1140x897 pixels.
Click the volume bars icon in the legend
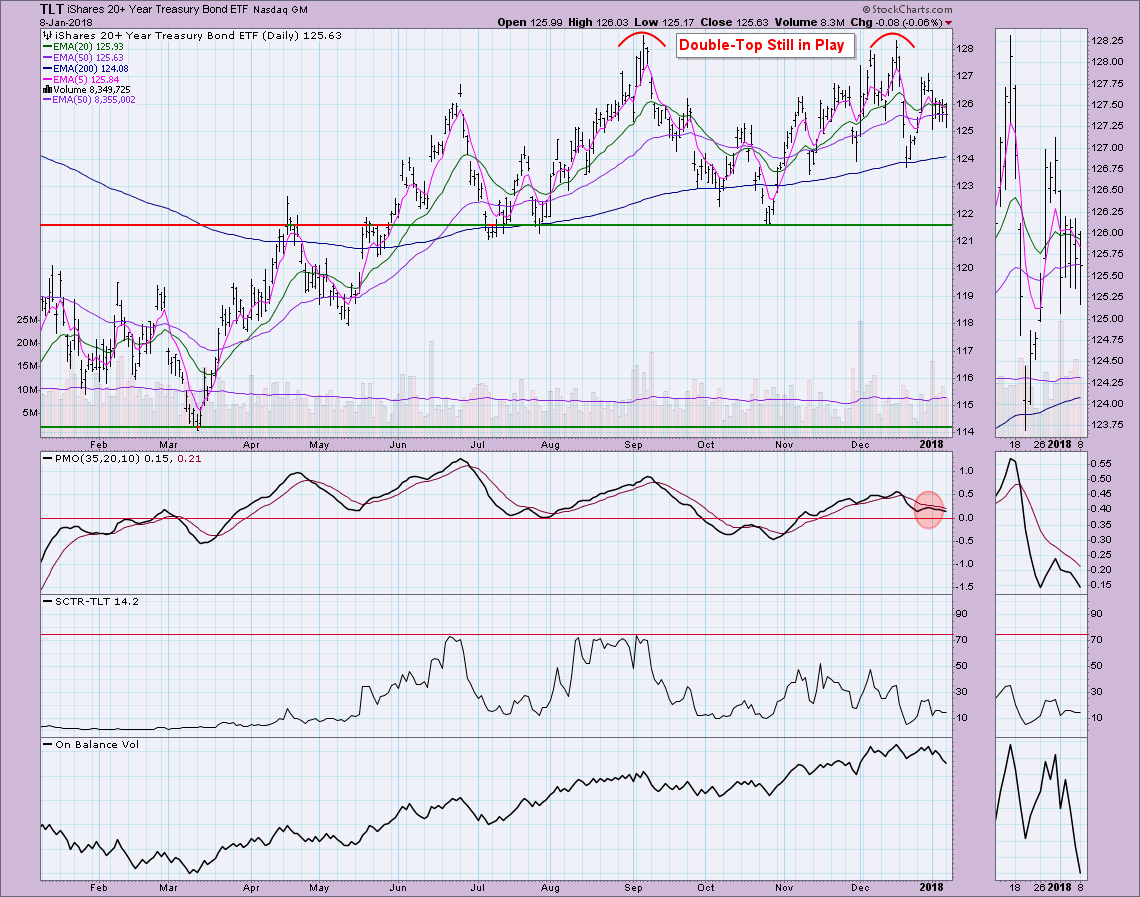(46, 89)
